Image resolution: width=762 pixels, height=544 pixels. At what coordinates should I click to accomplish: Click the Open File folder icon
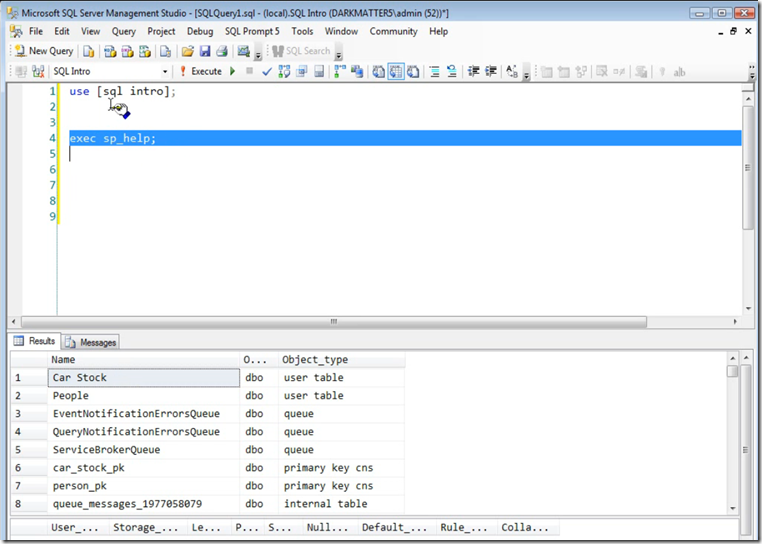point(188,51)
